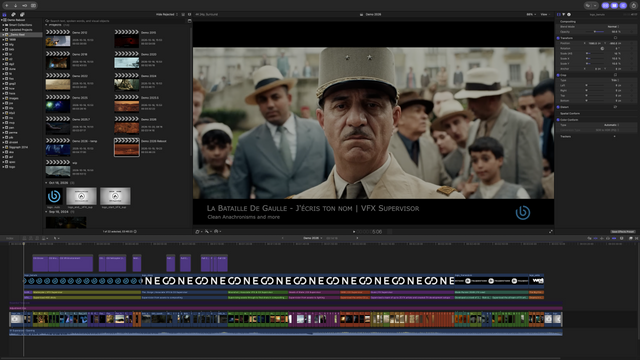Select the blue logo clip thumbnail in browser

54,196
